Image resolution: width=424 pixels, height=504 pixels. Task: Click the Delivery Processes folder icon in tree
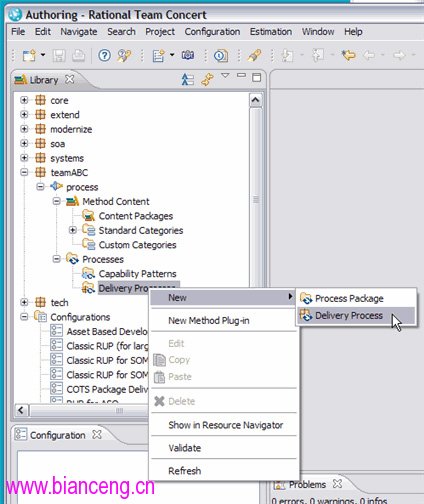click(x=88, y=288)
